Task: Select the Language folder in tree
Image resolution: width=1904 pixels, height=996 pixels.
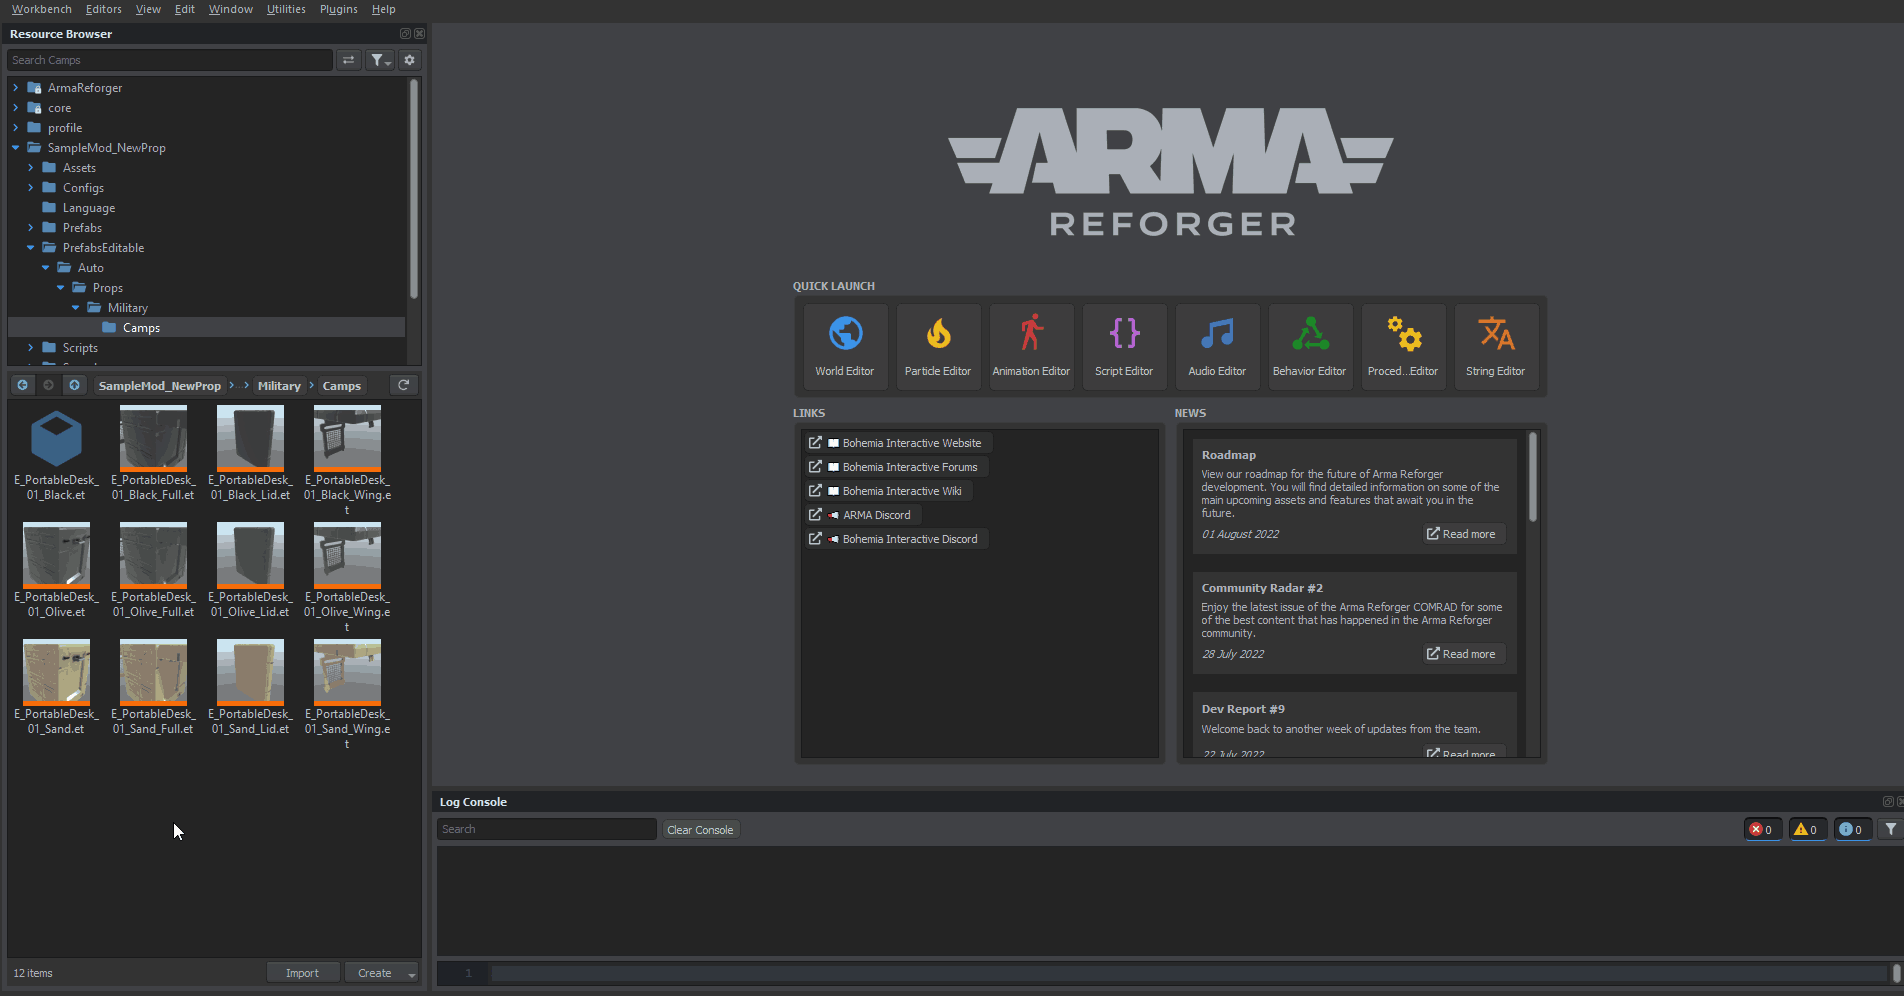Action: (89, 208)
